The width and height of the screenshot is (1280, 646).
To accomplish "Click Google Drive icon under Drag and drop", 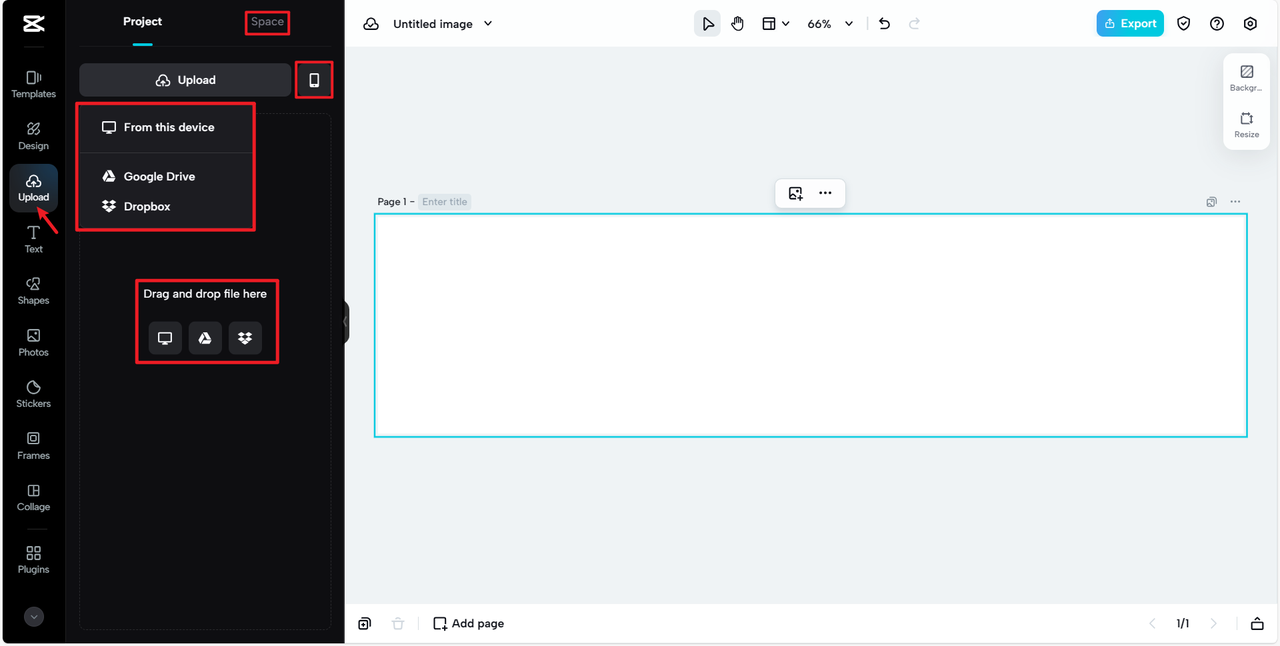I will click(205, 338).
